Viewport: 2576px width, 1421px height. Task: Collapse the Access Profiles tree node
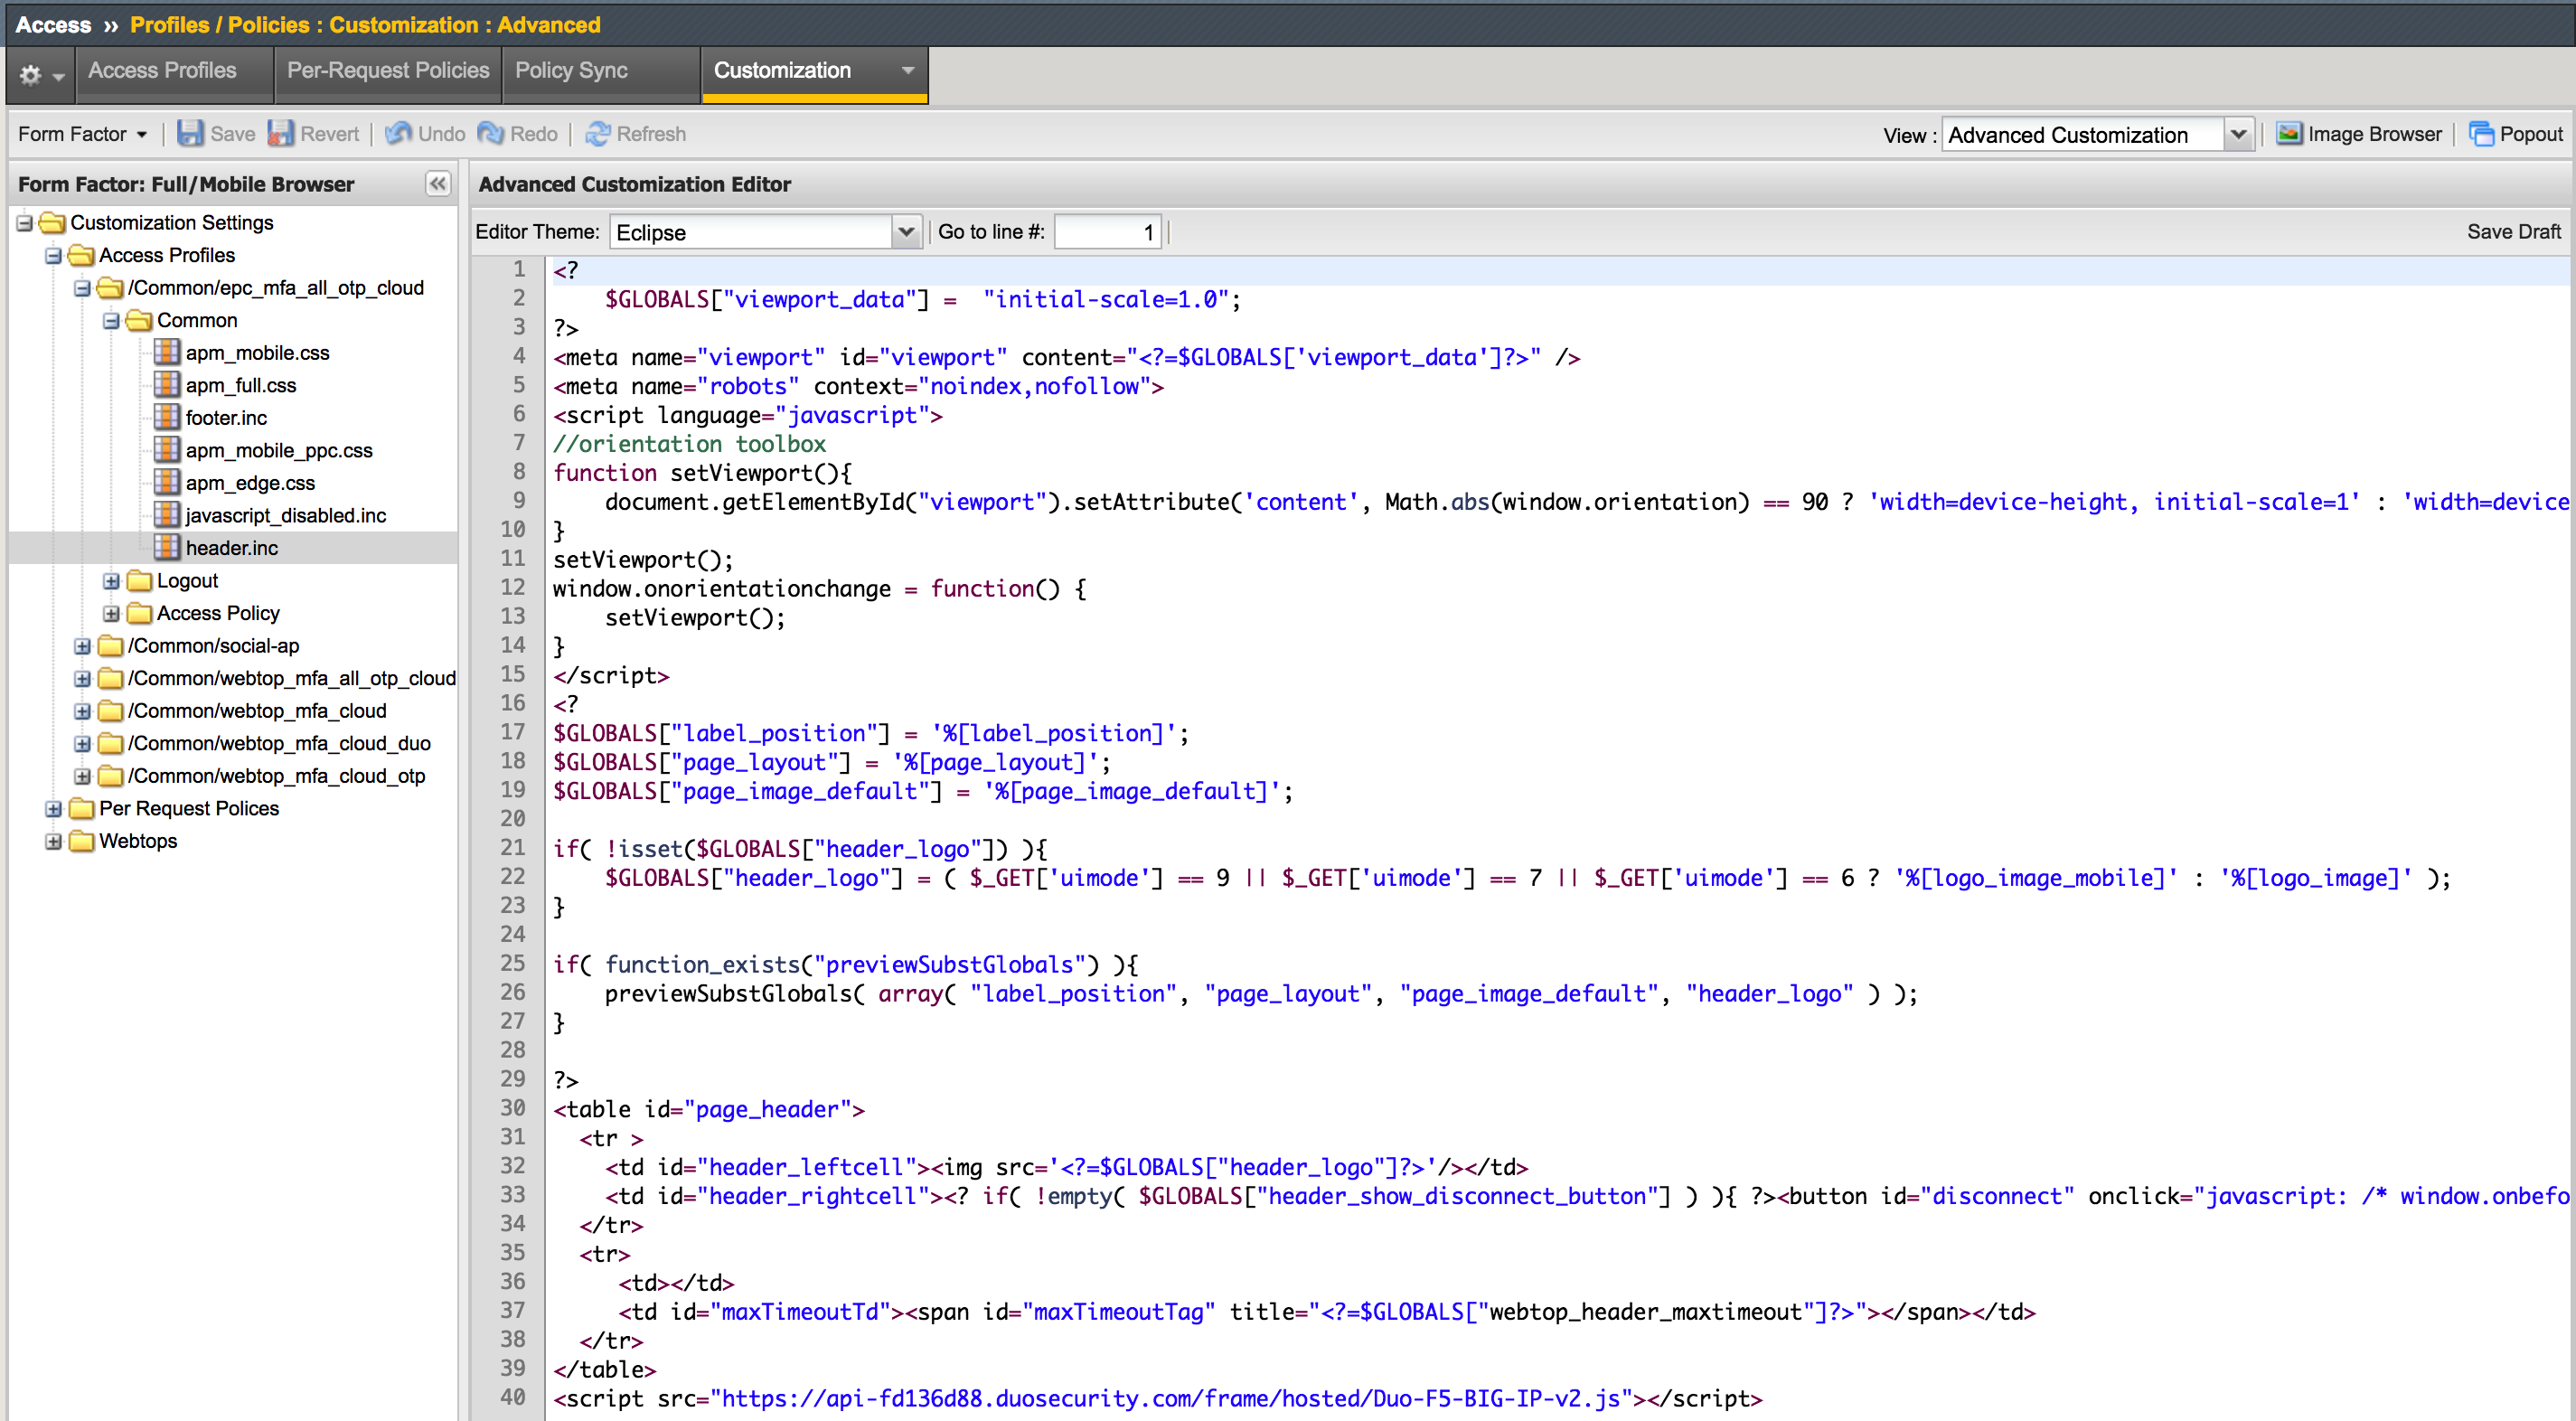[x=53, y=256]
